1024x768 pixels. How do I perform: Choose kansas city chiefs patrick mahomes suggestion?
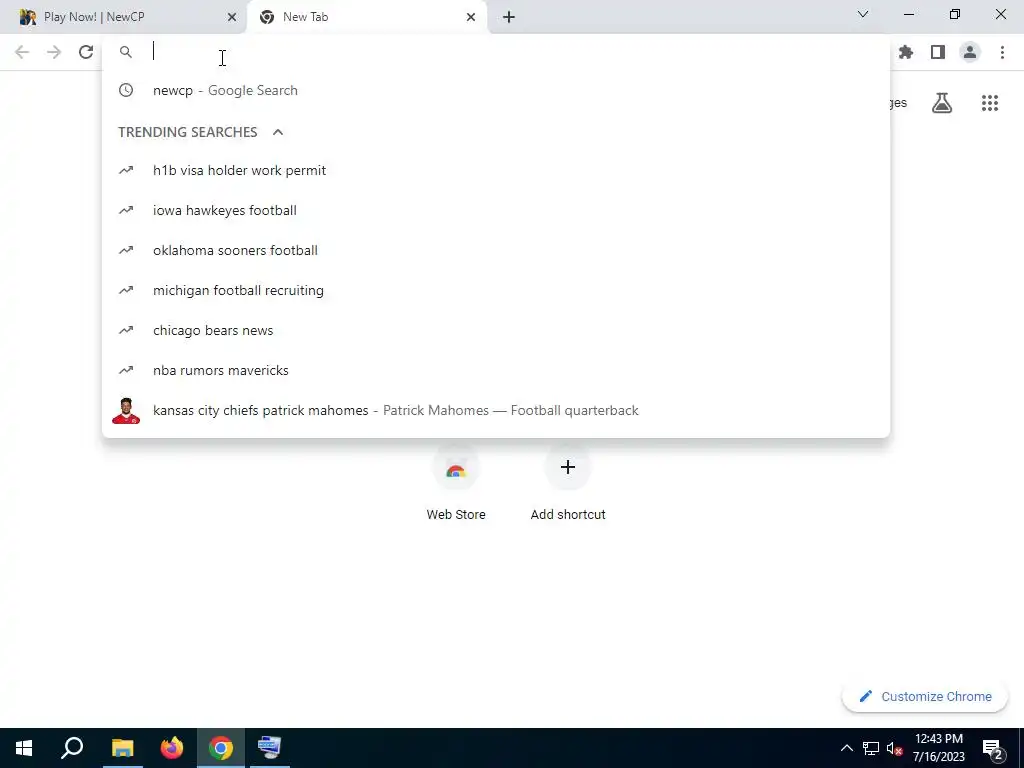tap(496, 410)
